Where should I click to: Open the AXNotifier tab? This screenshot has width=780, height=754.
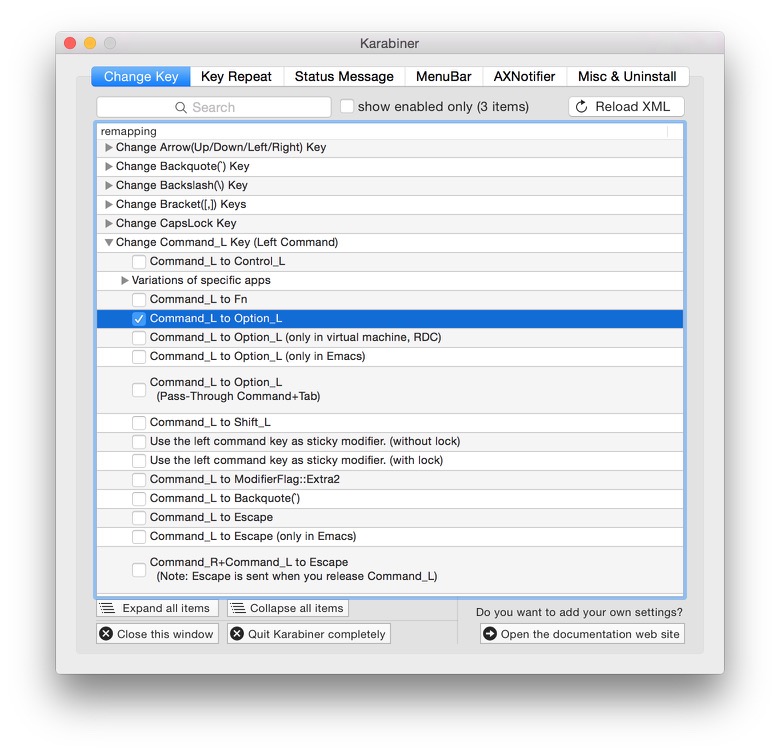tap(524, 77)
